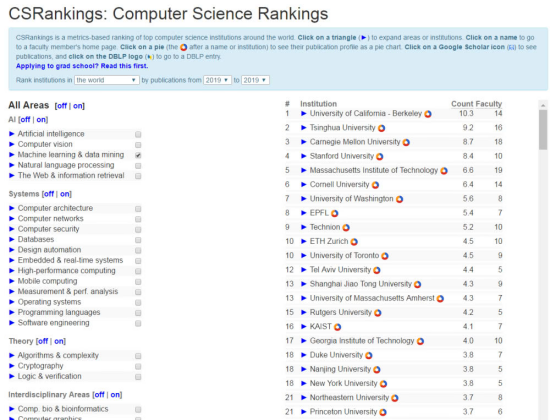This screenshot has width=551, height=420.
Task: Show New York University pie chart
Action: tap(383, 384)
